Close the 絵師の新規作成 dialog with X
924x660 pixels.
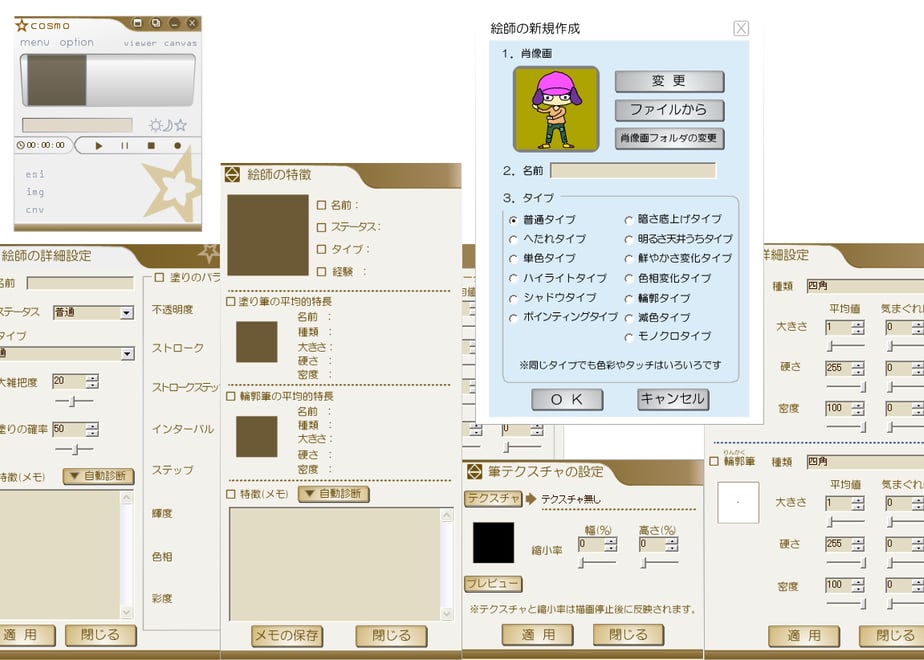(x=741, y=28)
